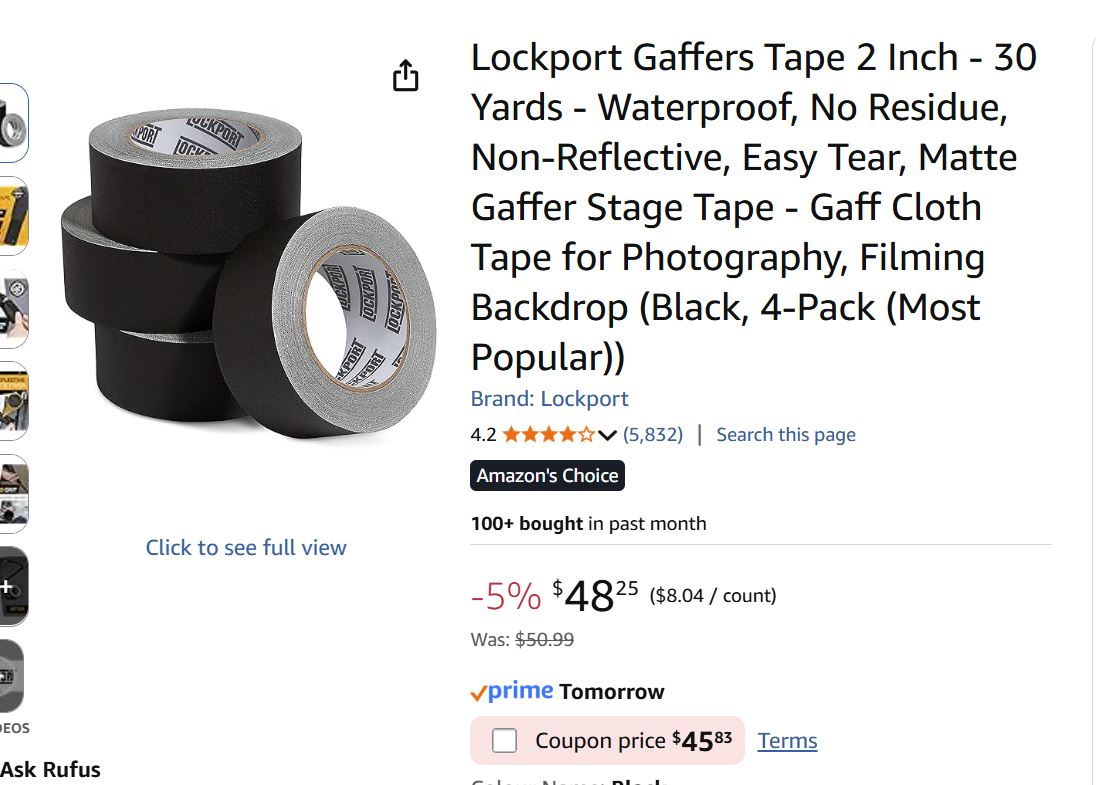Visit the Brand: Lockport store link
Image resolution: width=1096 pixels, height=785 pixels.
[549, 399]
